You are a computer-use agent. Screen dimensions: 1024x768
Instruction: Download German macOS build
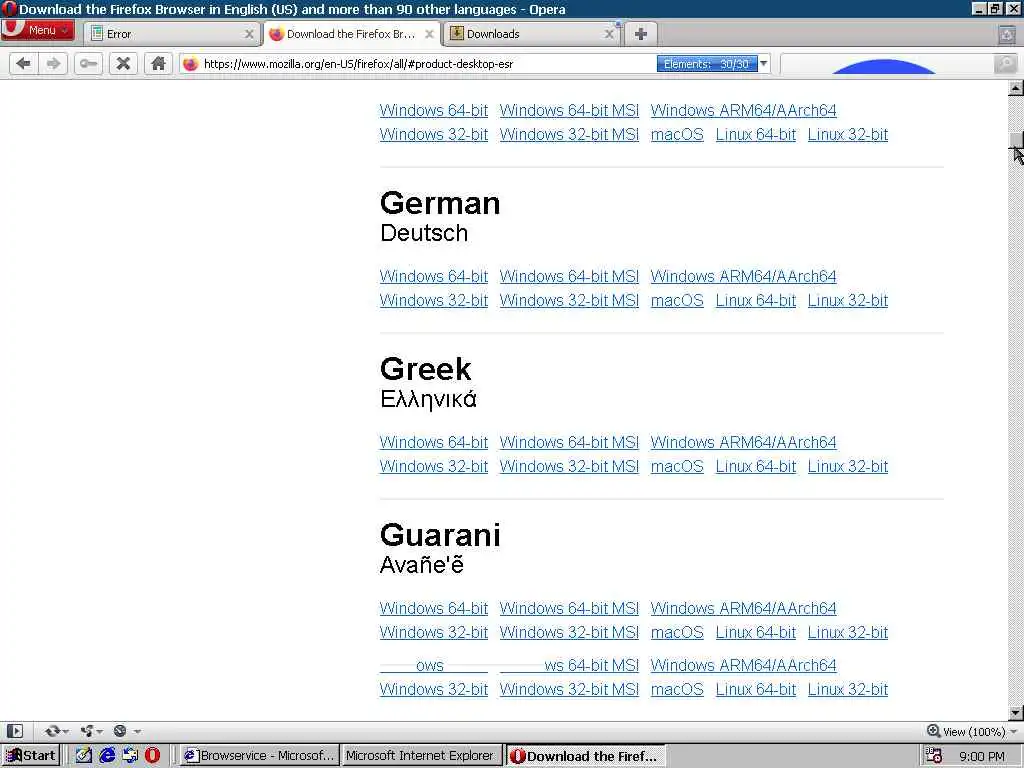[x=677, y=300]
